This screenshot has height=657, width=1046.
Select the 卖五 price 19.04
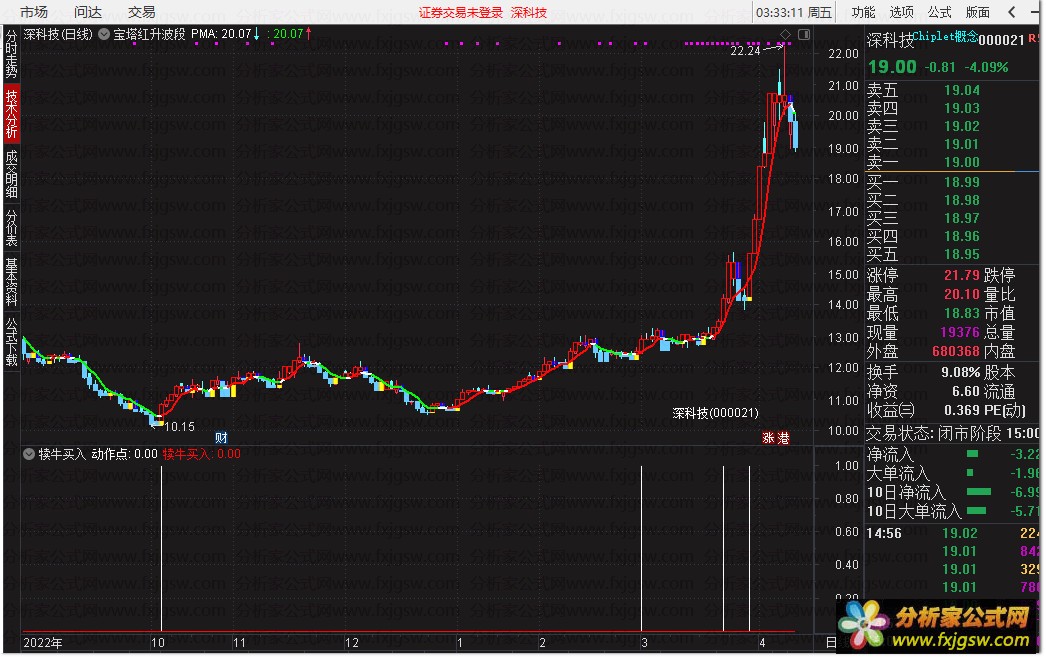point(961,90)
